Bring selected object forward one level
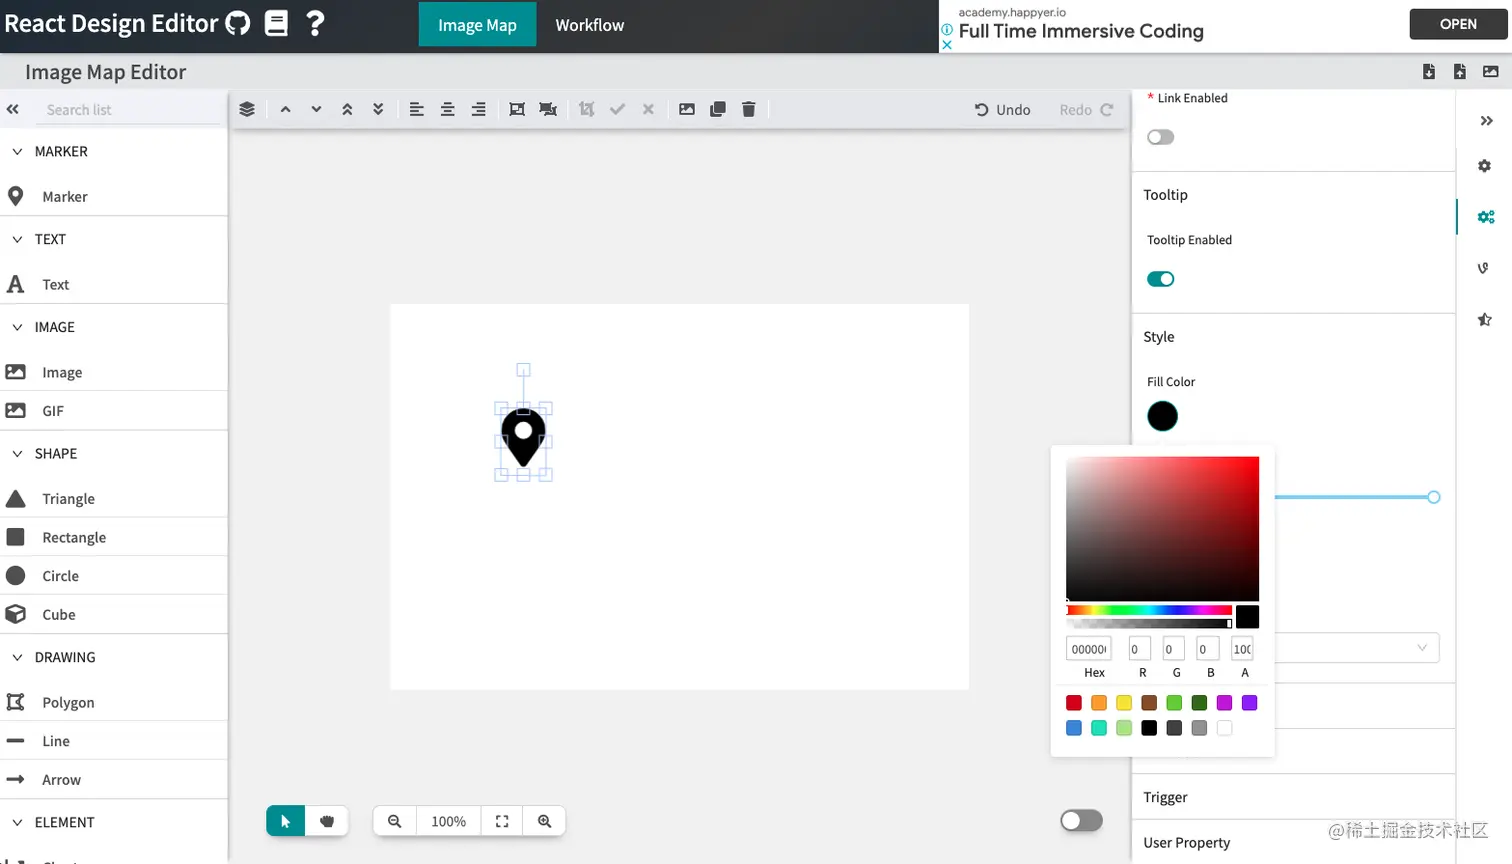The height and width of the screenshot is (864, 1512). click(x=286, y=109)
